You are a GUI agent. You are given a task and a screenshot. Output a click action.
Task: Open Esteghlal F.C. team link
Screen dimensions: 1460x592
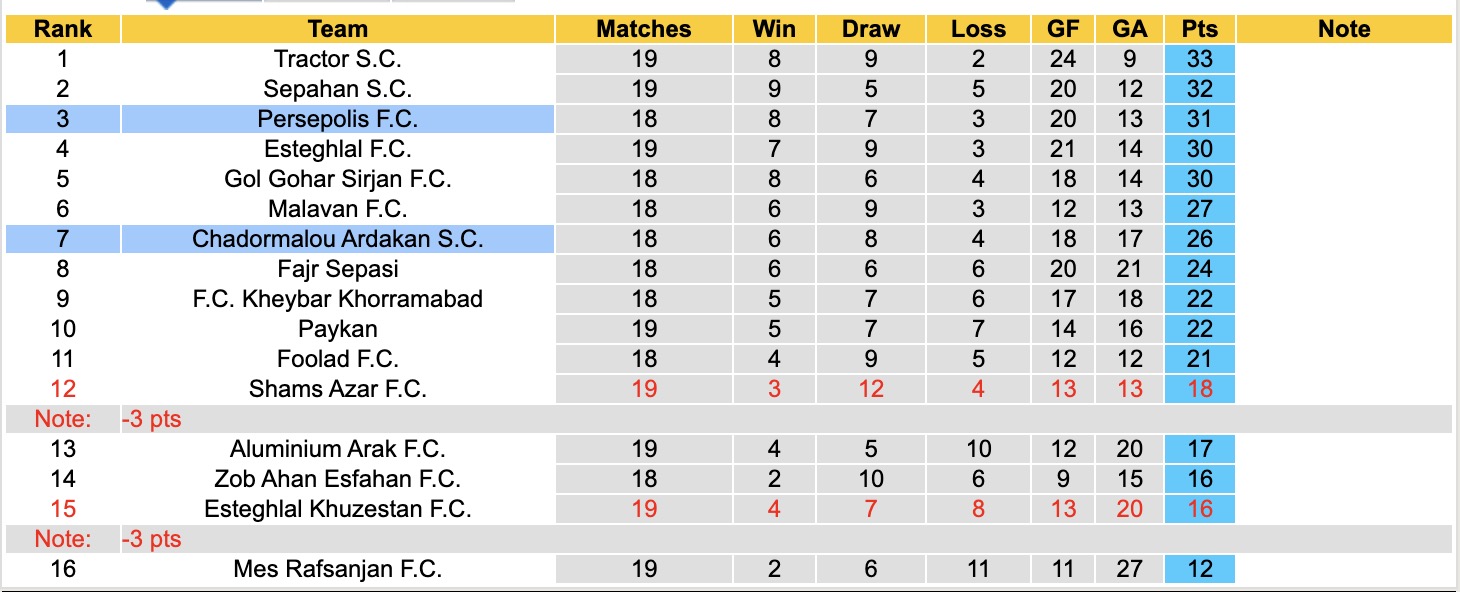click(338, 149)
